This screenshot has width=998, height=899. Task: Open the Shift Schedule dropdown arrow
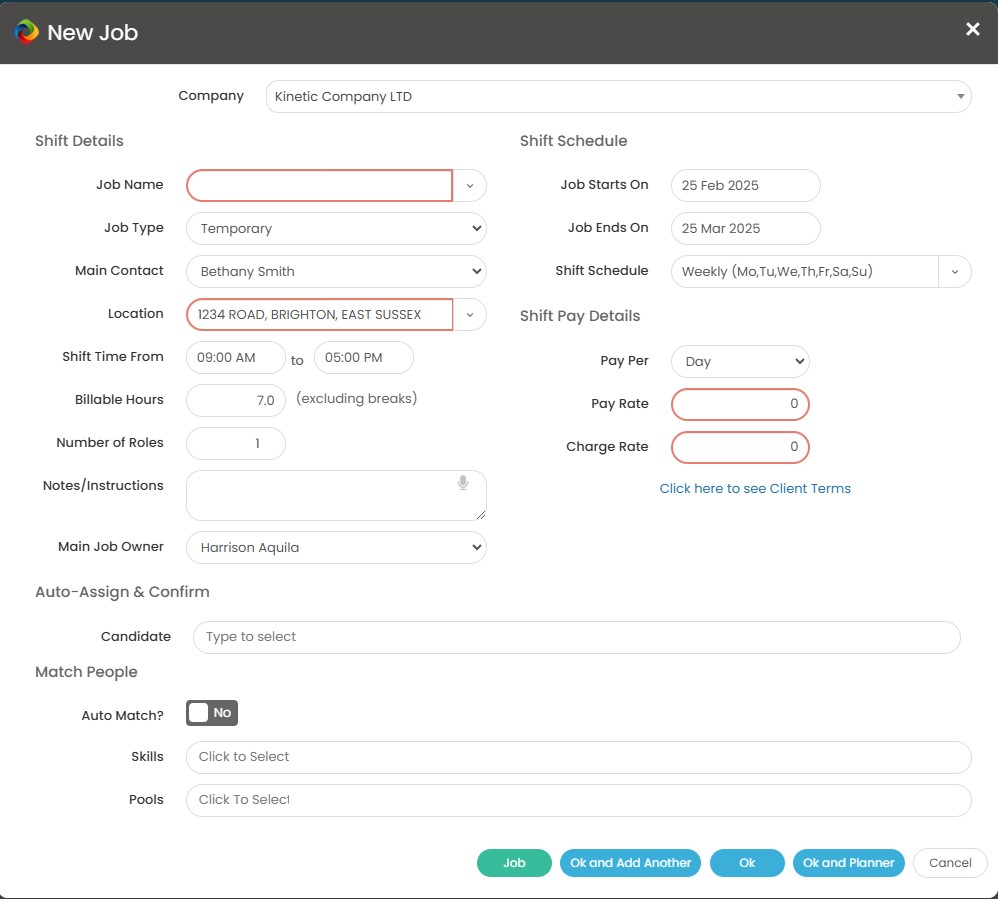[955, 272]
